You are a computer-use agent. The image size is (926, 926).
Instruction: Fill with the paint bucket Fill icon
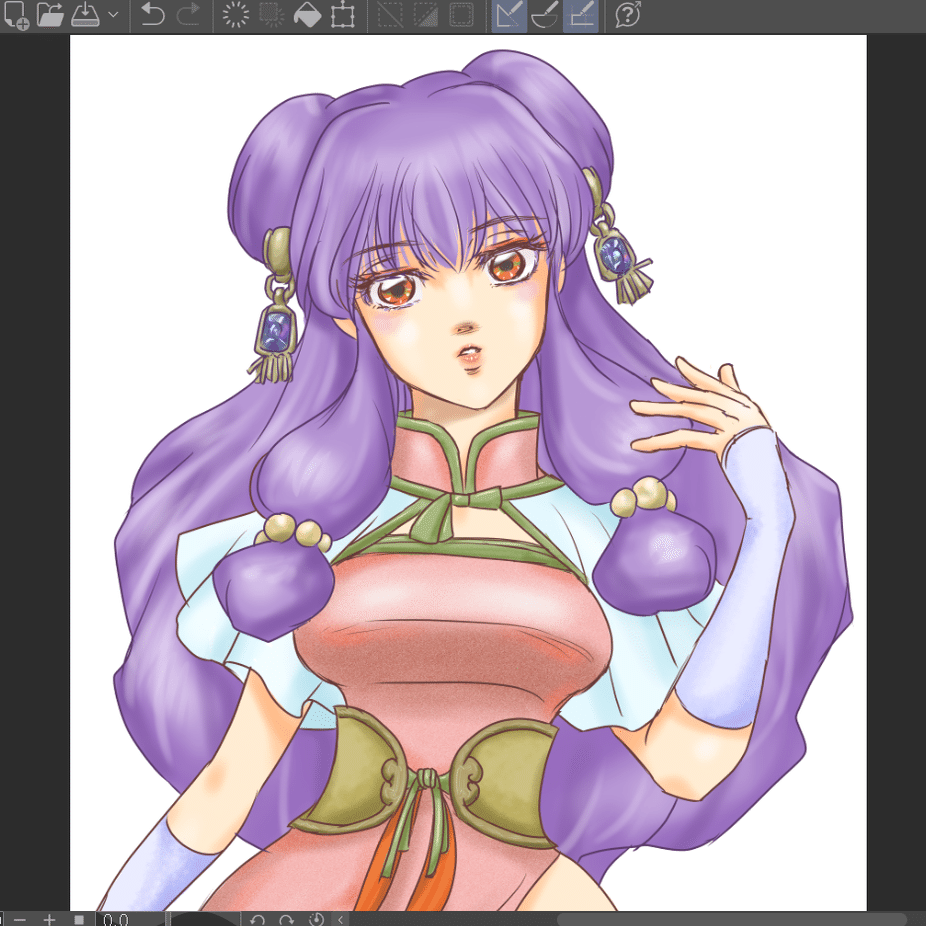tap(307, 15)
